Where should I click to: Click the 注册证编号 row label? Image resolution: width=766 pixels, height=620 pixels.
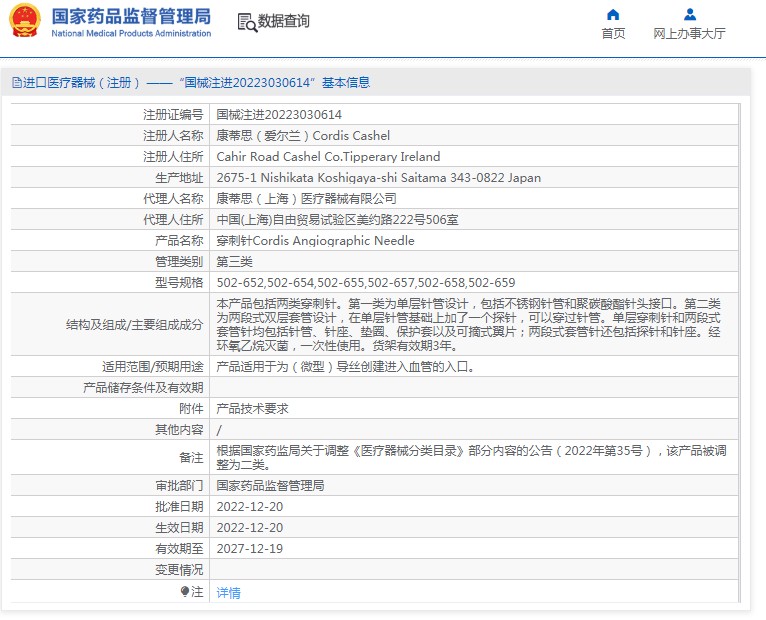(173, 115)
